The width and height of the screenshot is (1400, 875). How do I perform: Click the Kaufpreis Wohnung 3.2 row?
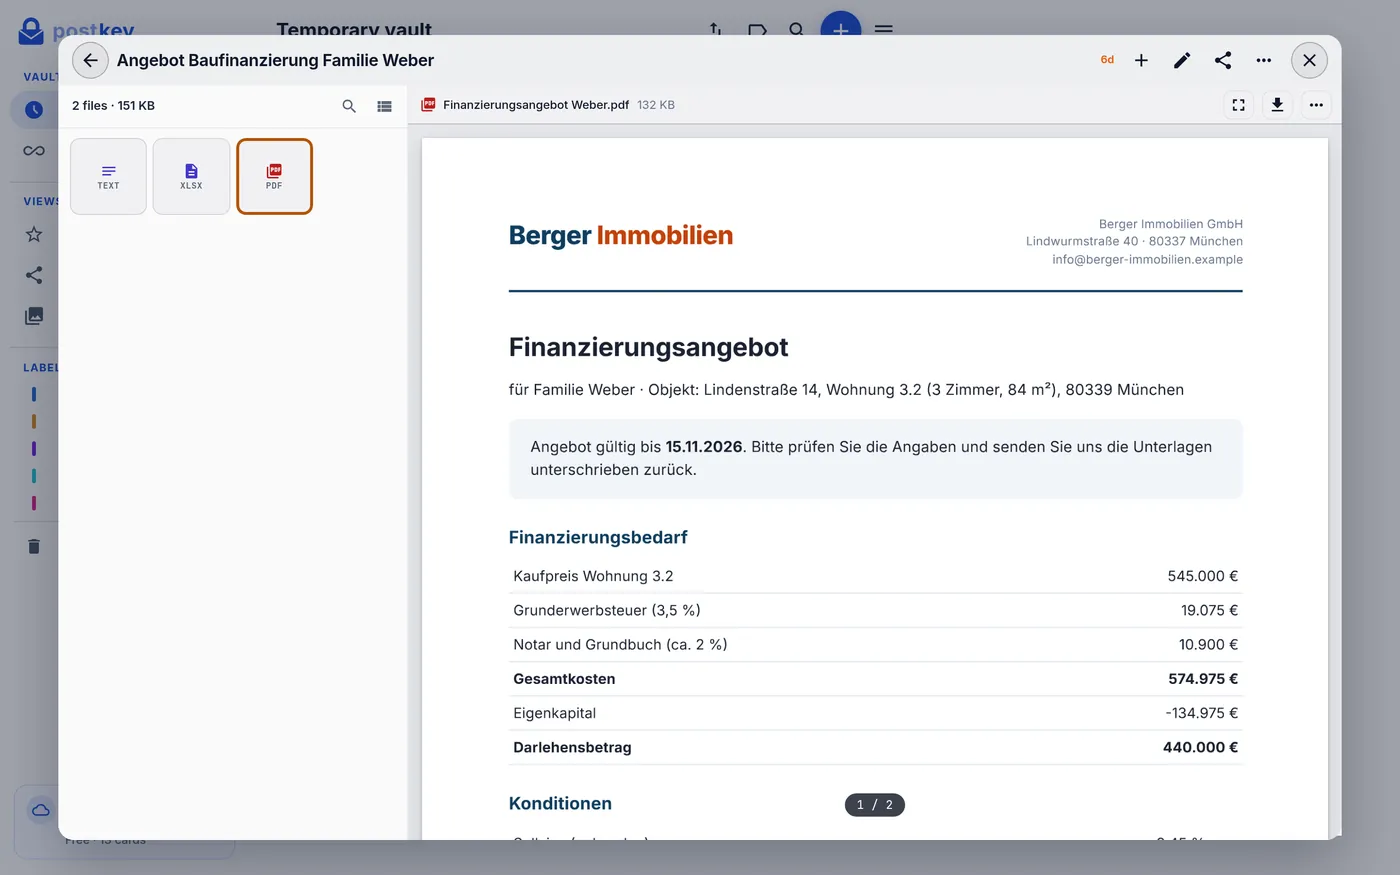[875, 576]
